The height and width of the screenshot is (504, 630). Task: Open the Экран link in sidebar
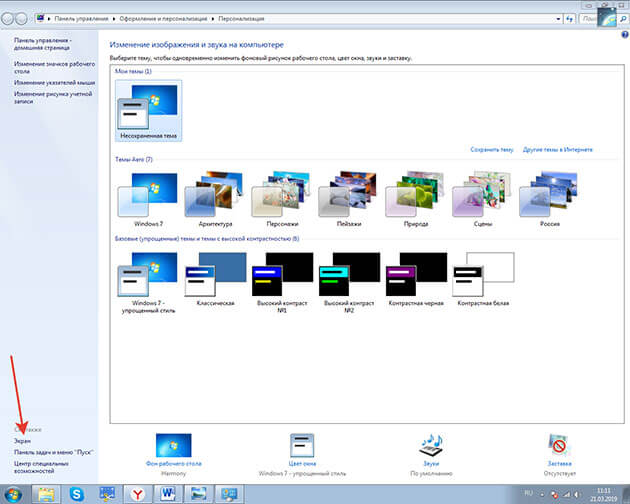click(x=22, y=441)
